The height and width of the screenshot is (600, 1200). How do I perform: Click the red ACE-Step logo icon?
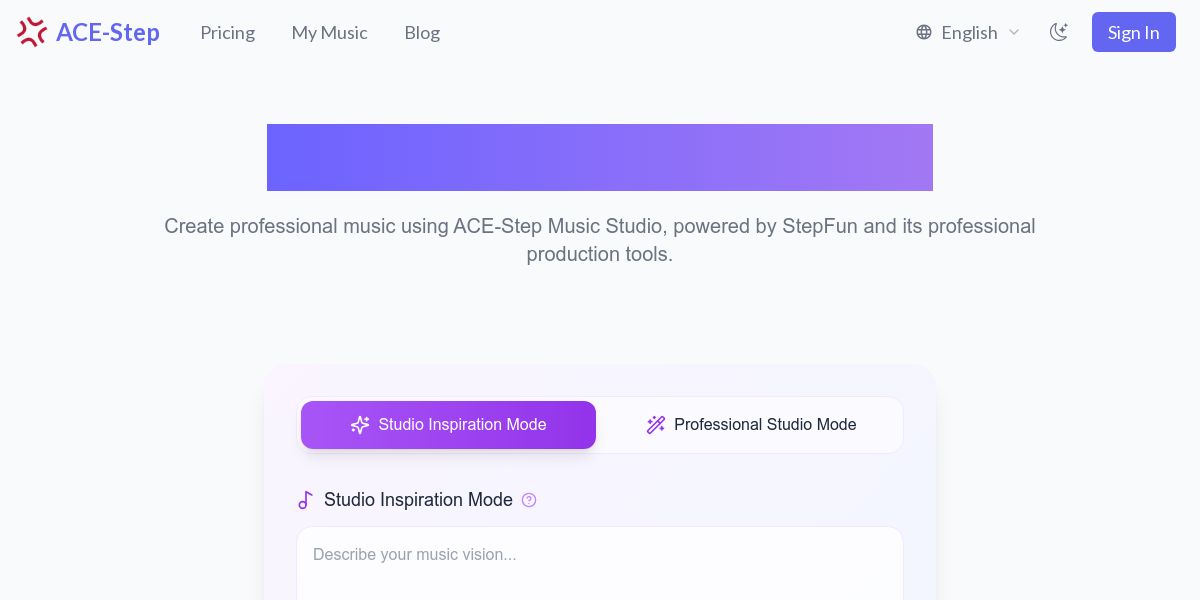point(32,32)
